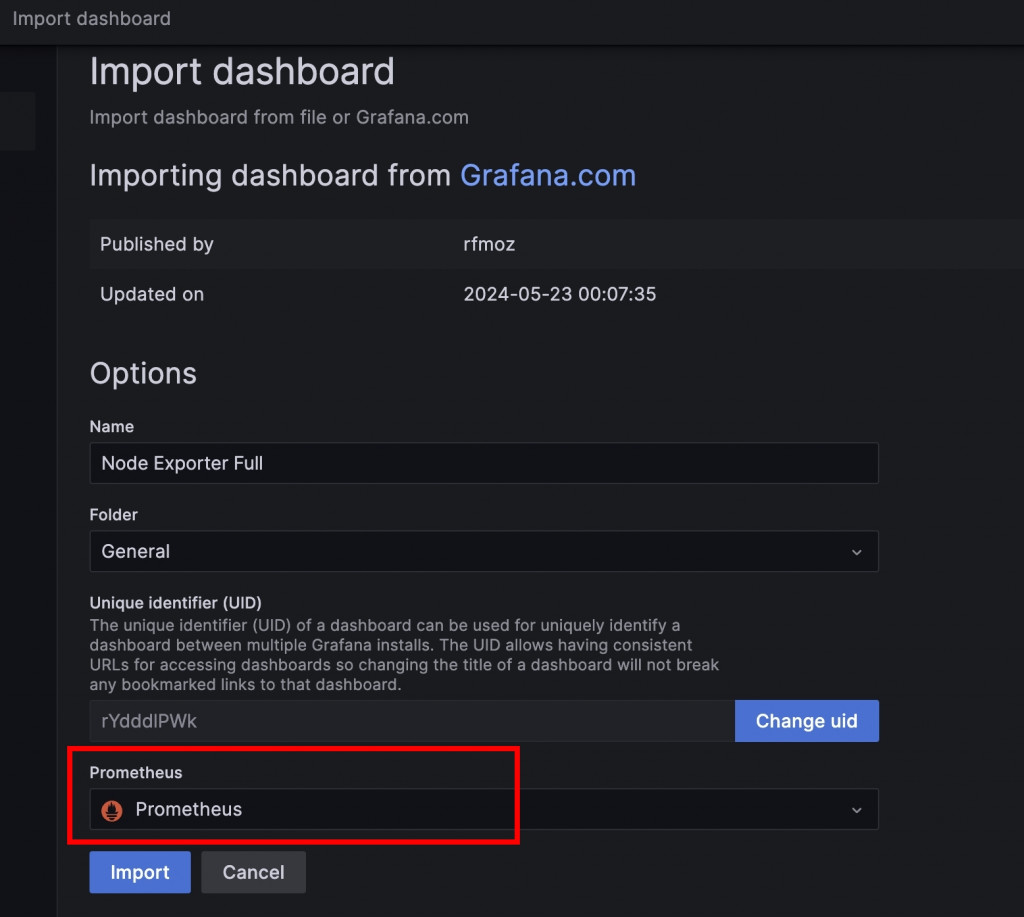Click the Prometheus flame icon
1024x917 pixels.
coord(112,811)
